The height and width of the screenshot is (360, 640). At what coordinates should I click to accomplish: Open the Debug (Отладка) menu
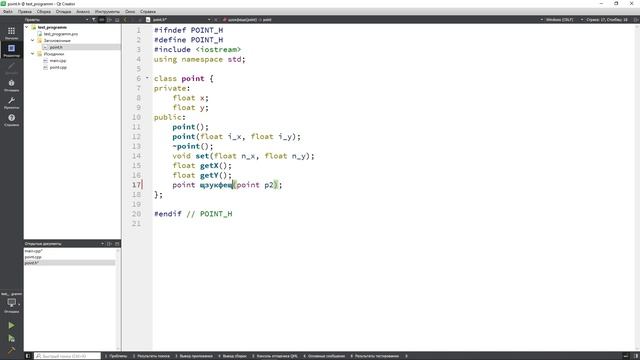pos(63,11)
